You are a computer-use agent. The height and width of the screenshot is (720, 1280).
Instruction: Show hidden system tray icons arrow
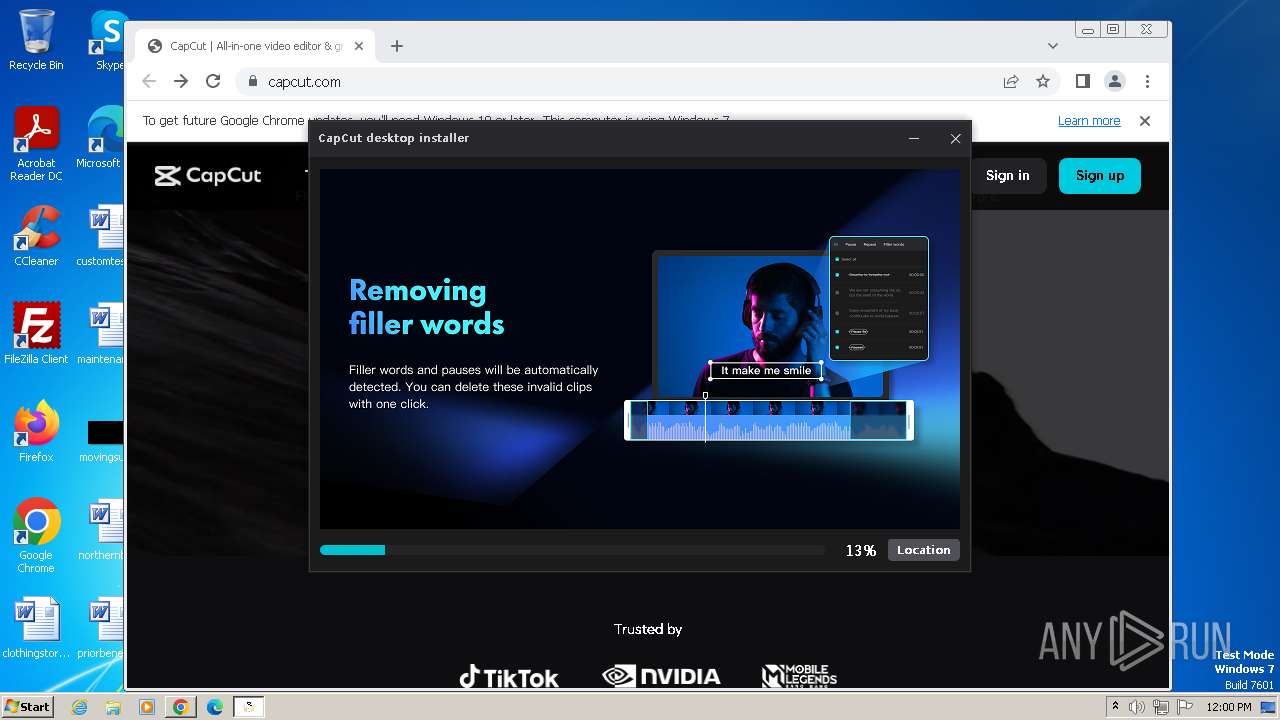pos(1115,707)
